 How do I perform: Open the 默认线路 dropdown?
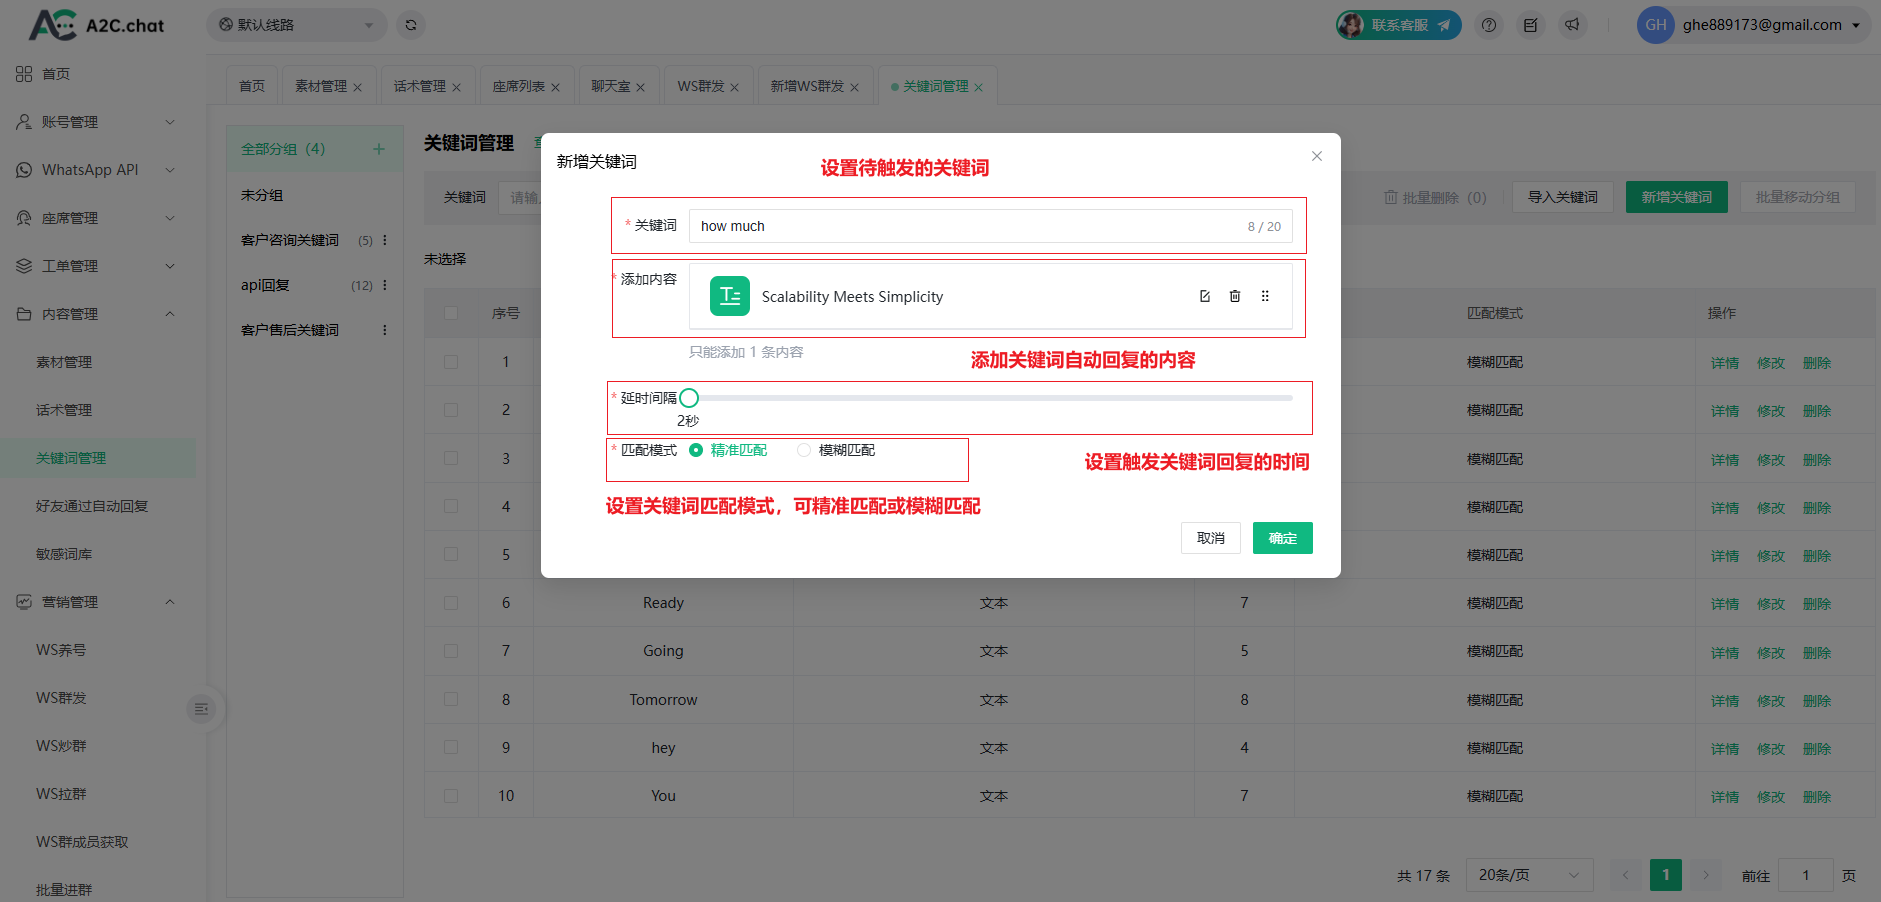(x=296, y=25)
